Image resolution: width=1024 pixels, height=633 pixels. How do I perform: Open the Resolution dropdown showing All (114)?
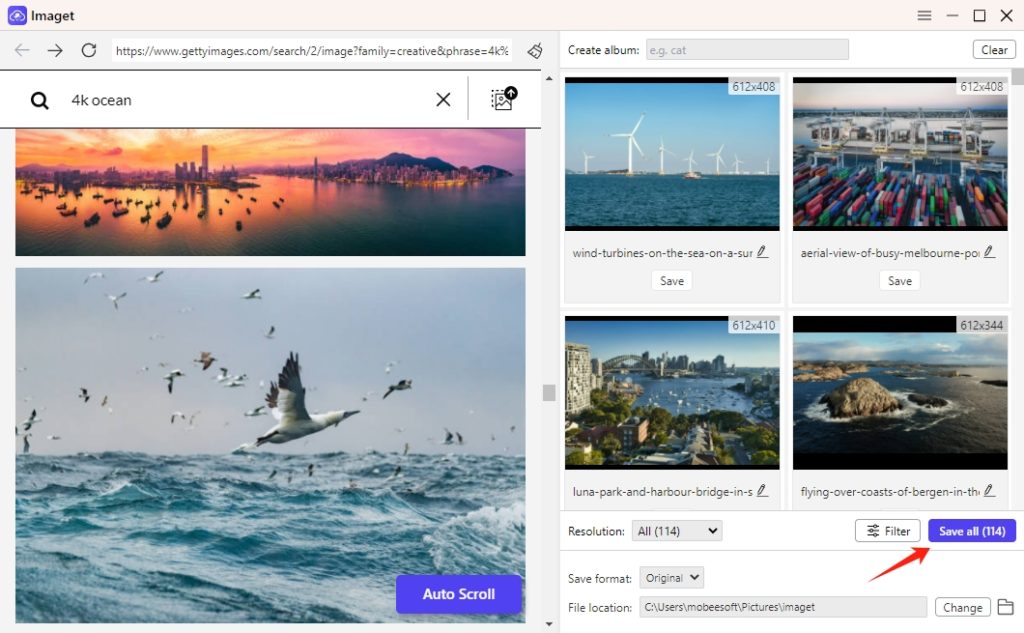[x=676, y=531]
